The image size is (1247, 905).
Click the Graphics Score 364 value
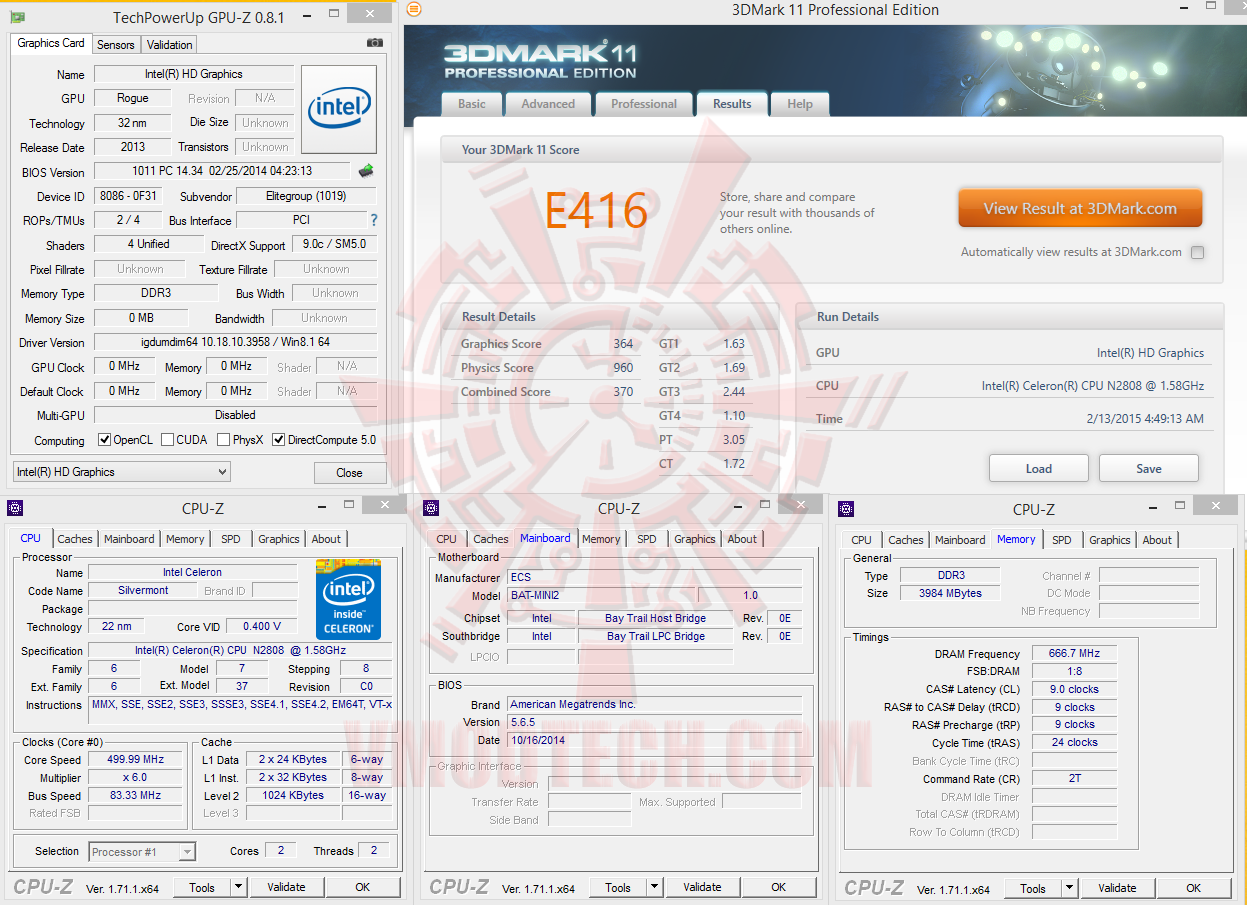tap(623, 344)
